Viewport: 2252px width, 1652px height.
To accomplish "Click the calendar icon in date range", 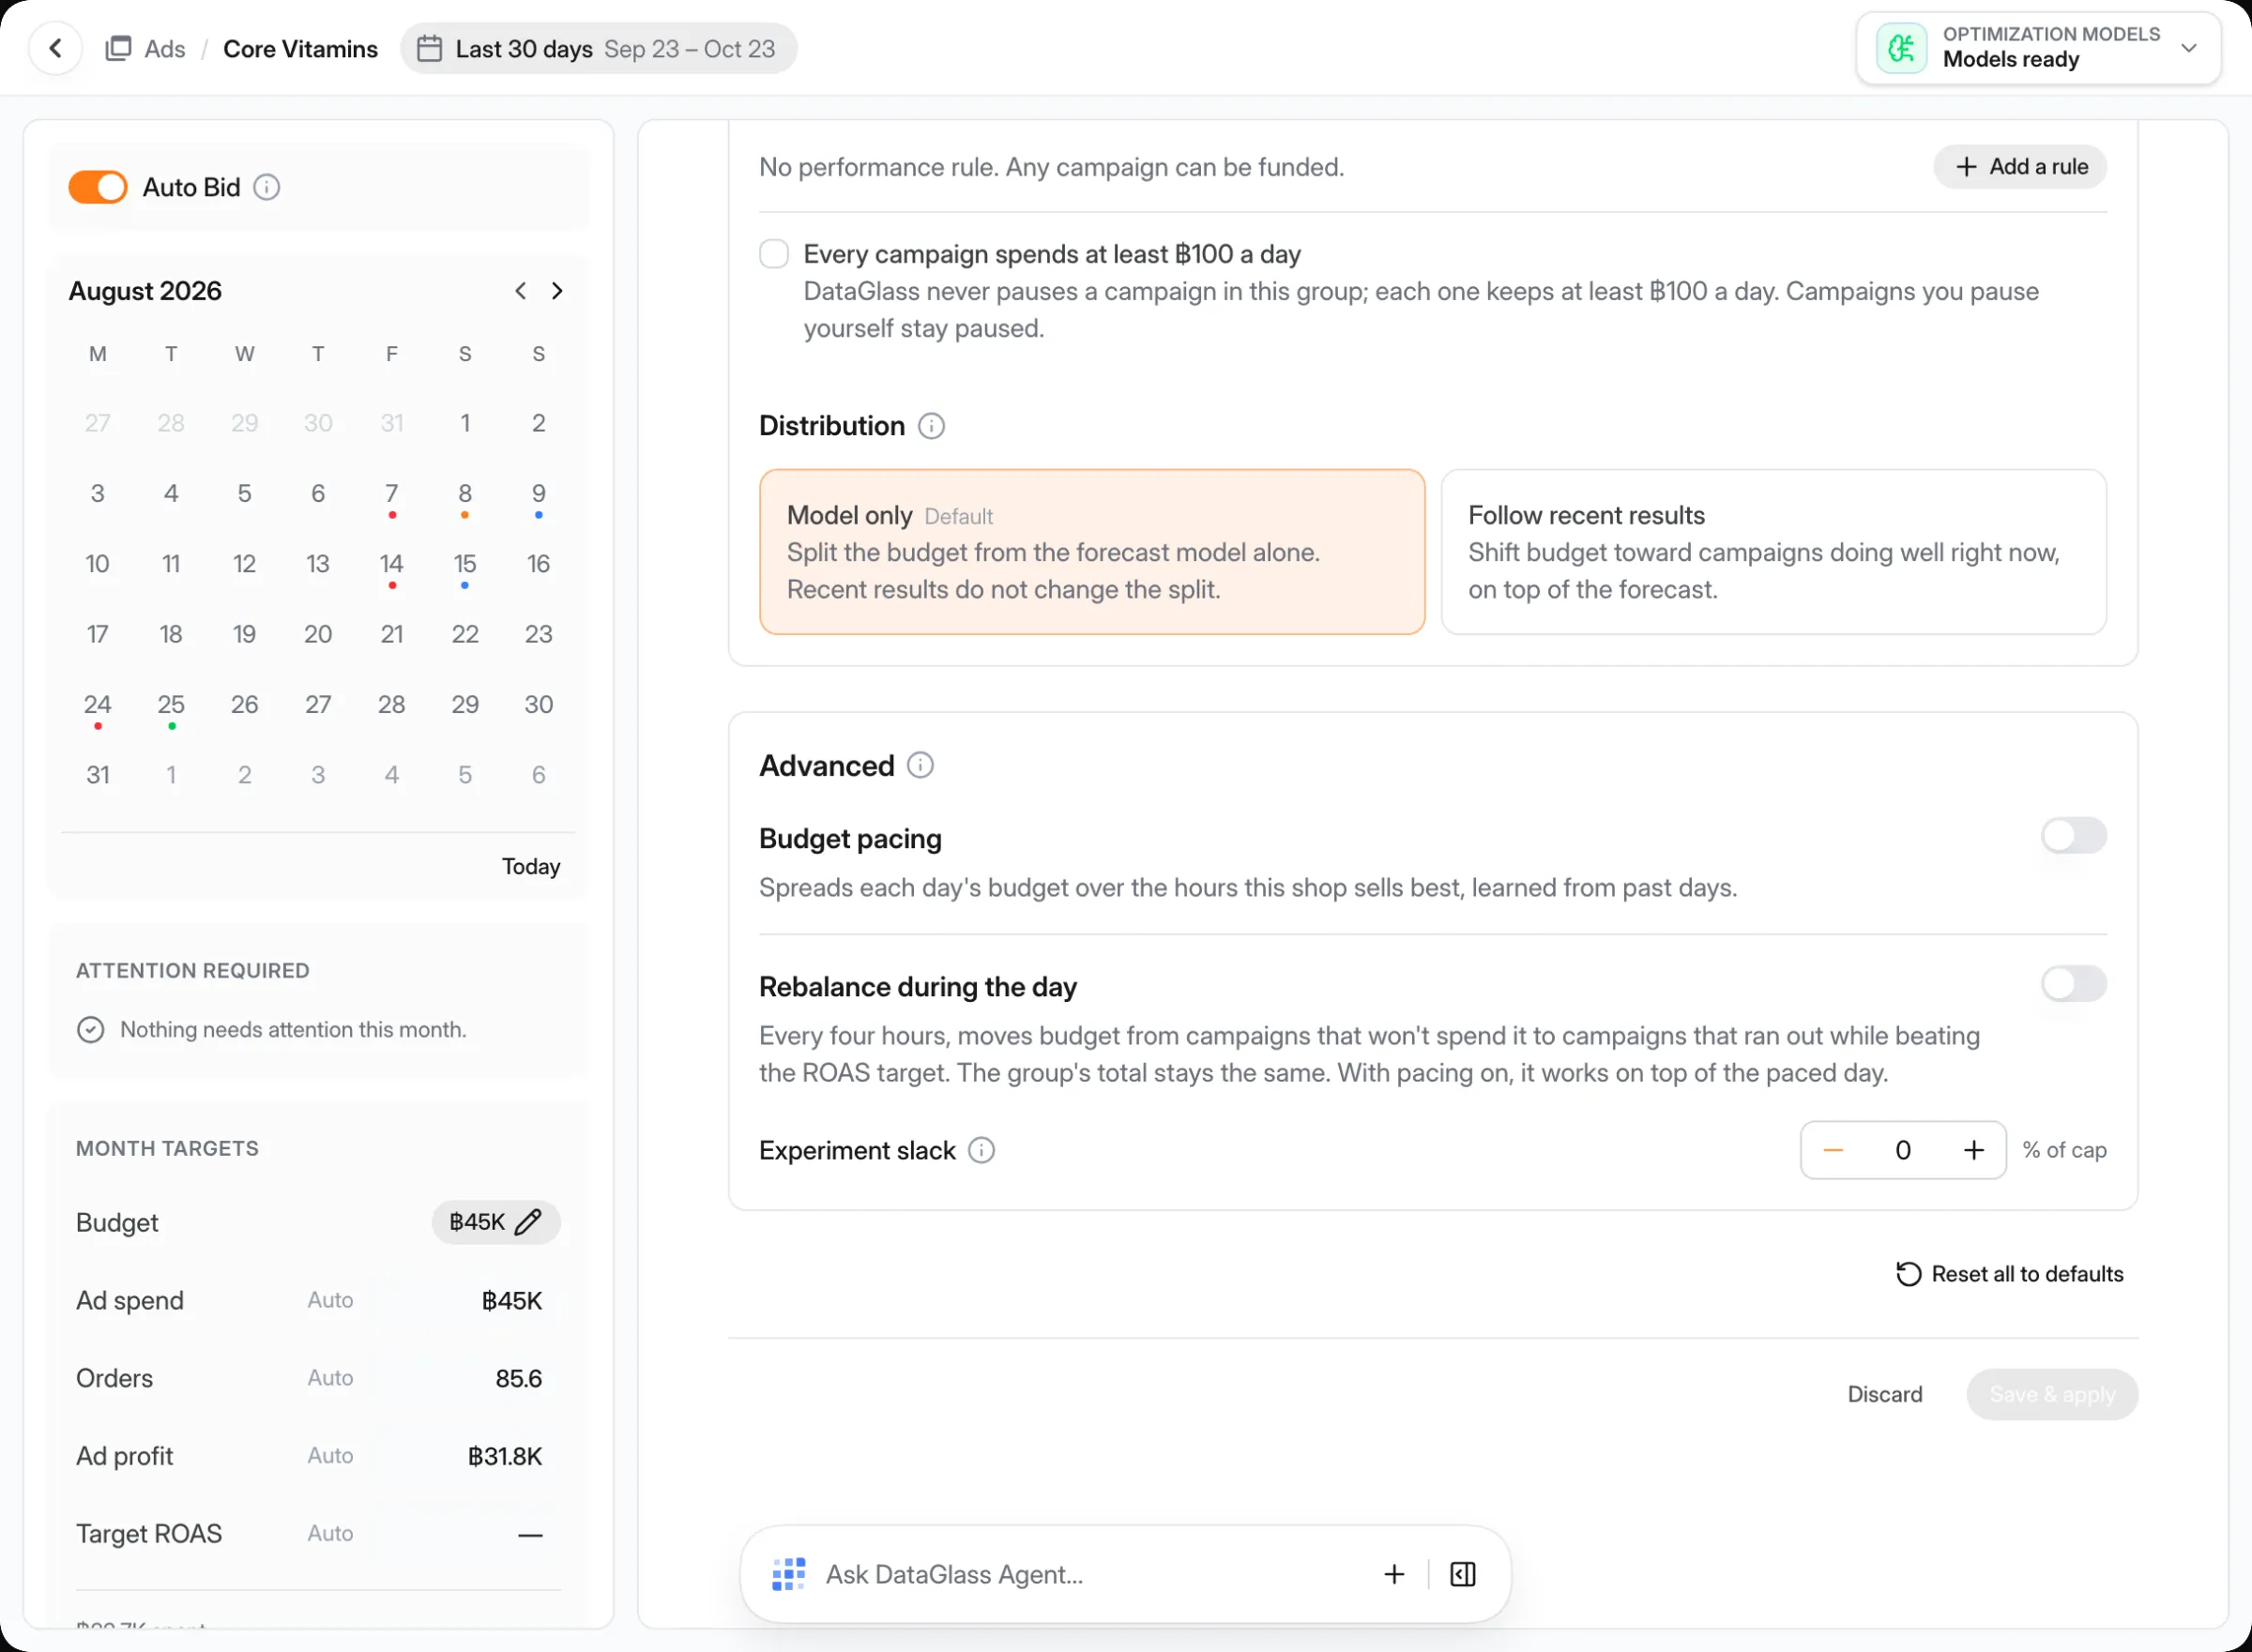I will 429,49.
